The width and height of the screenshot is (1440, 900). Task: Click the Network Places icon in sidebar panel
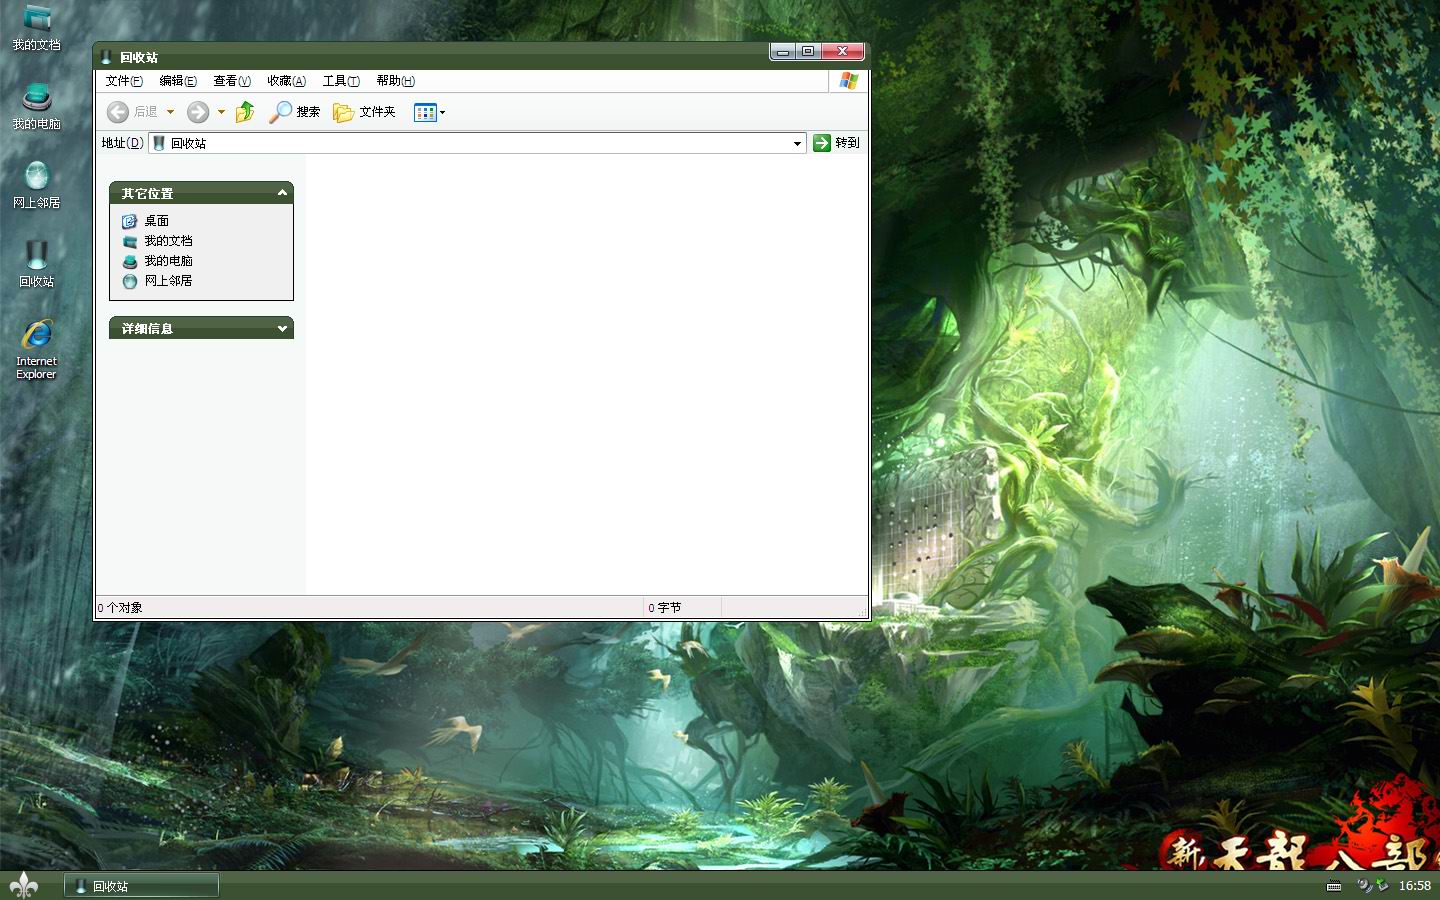click(x=129, y=281)
